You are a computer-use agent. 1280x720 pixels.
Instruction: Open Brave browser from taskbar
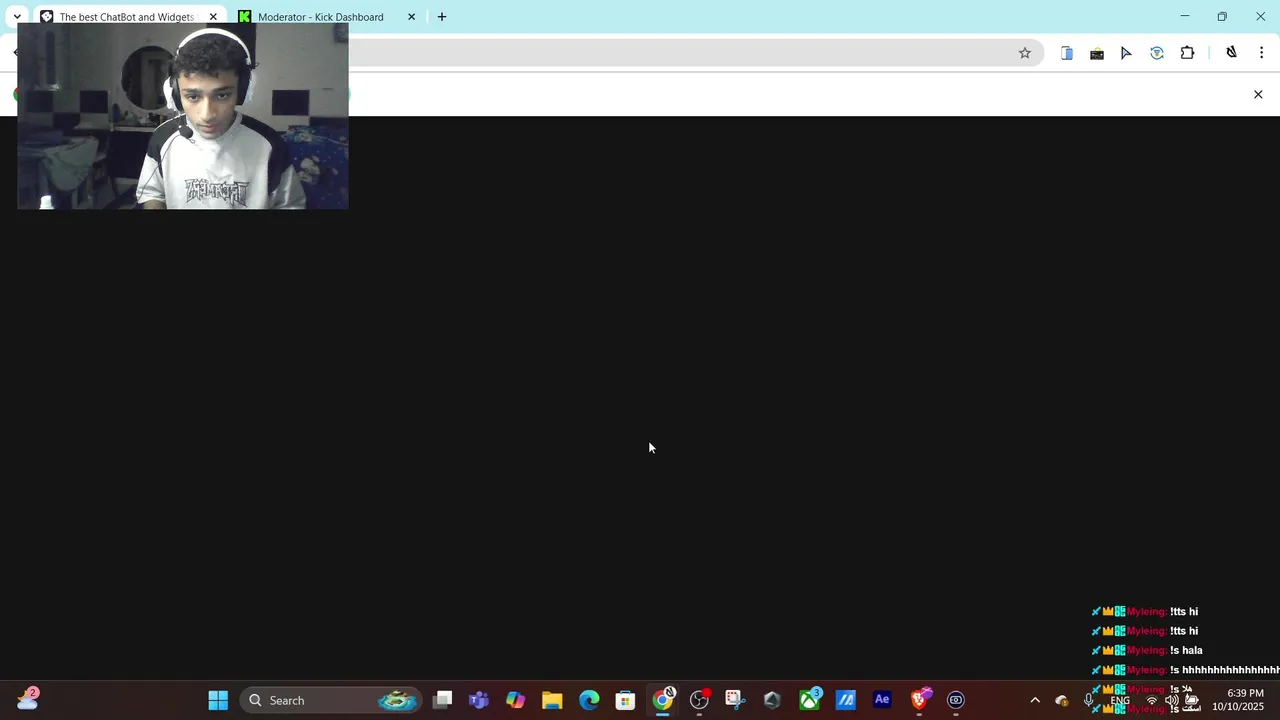click(919, 700)
